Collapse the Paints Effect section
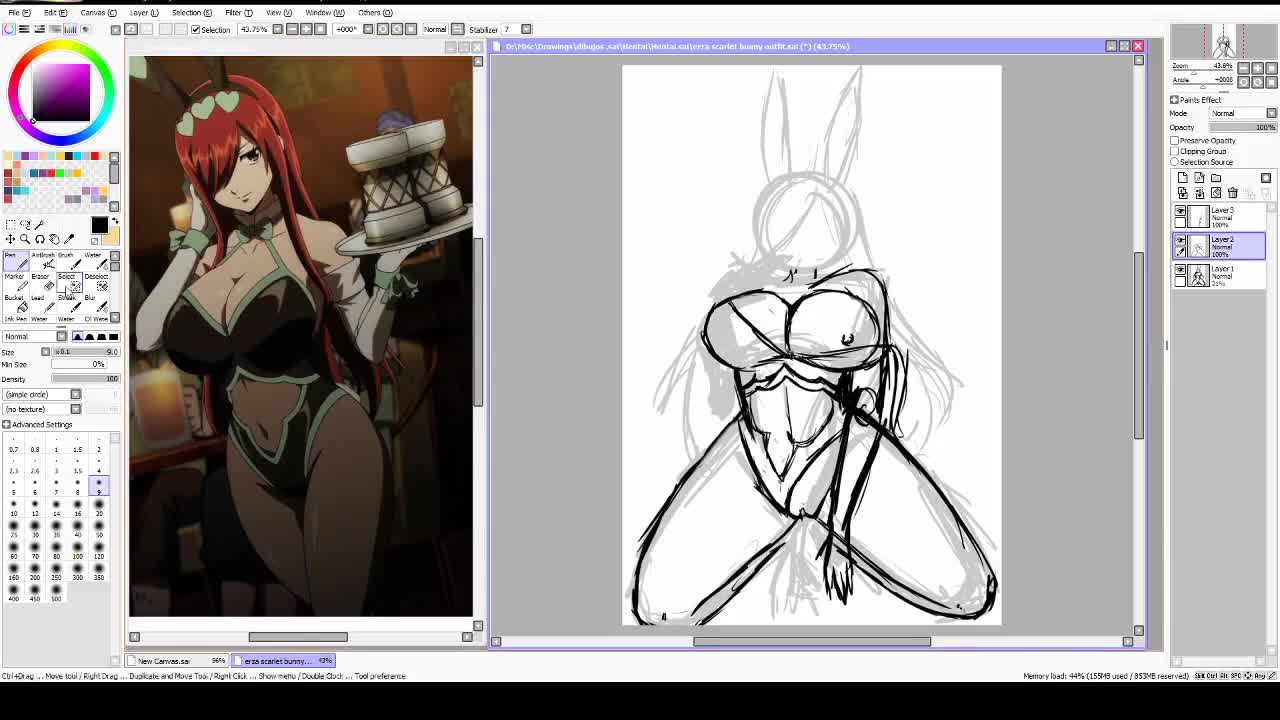The image size is (1280, 720). click(x=1175, y=100)
